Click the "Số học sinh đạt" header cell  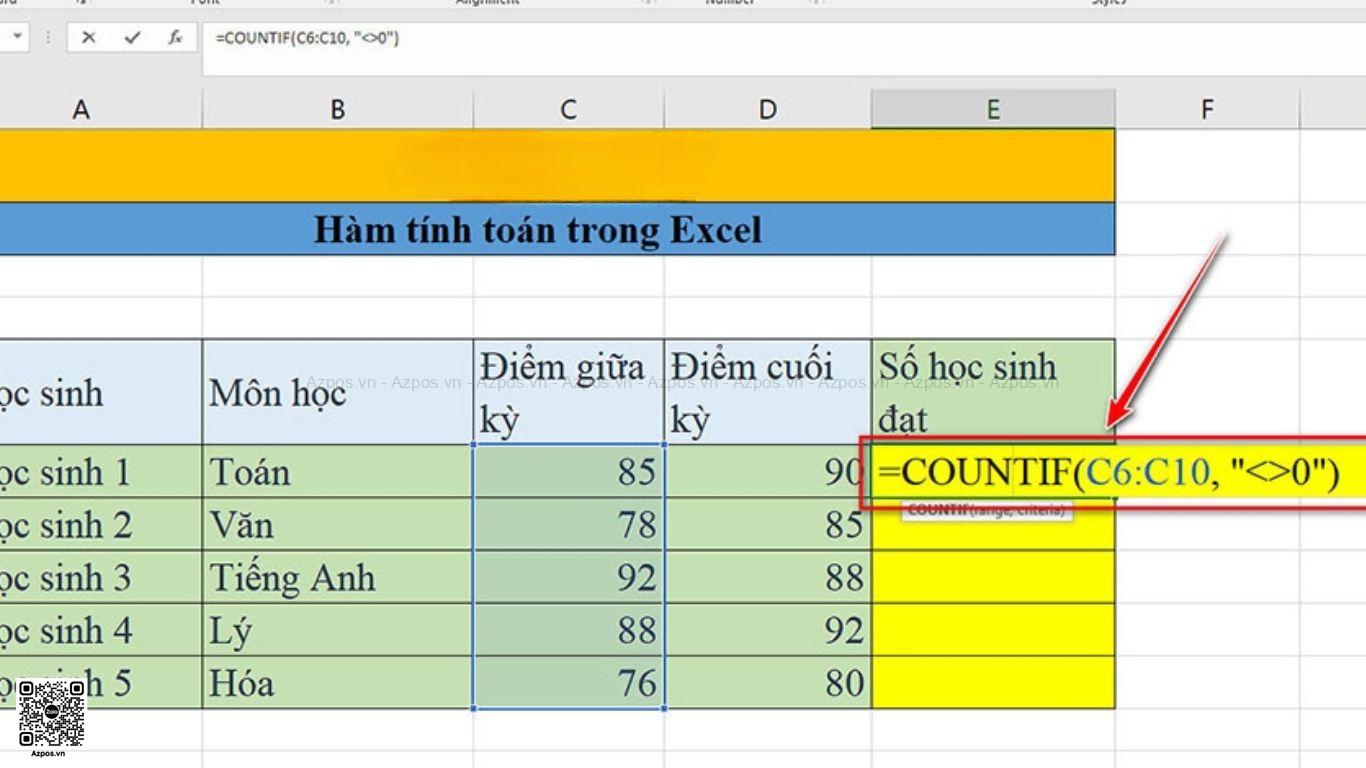[x=993, y=392]
